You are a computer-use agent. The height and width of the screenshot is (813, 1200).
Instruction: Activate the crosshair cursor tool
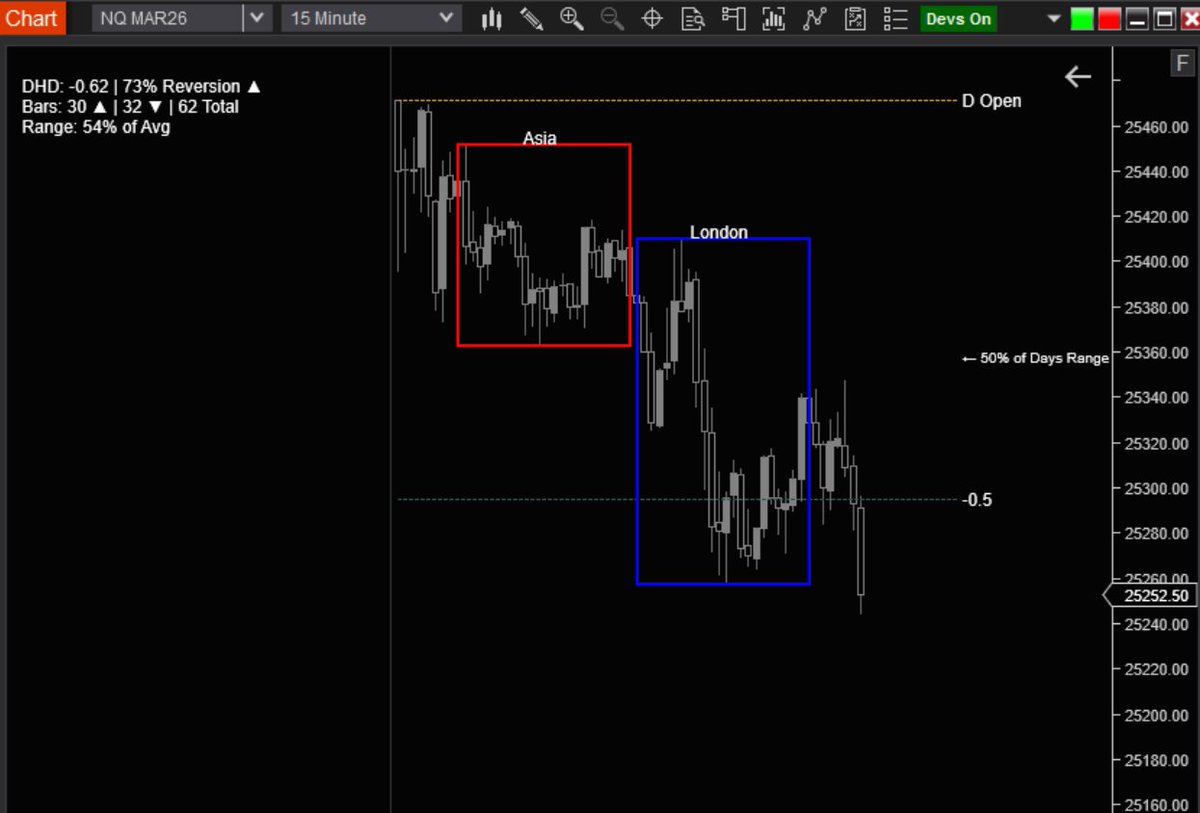(652, 18)
